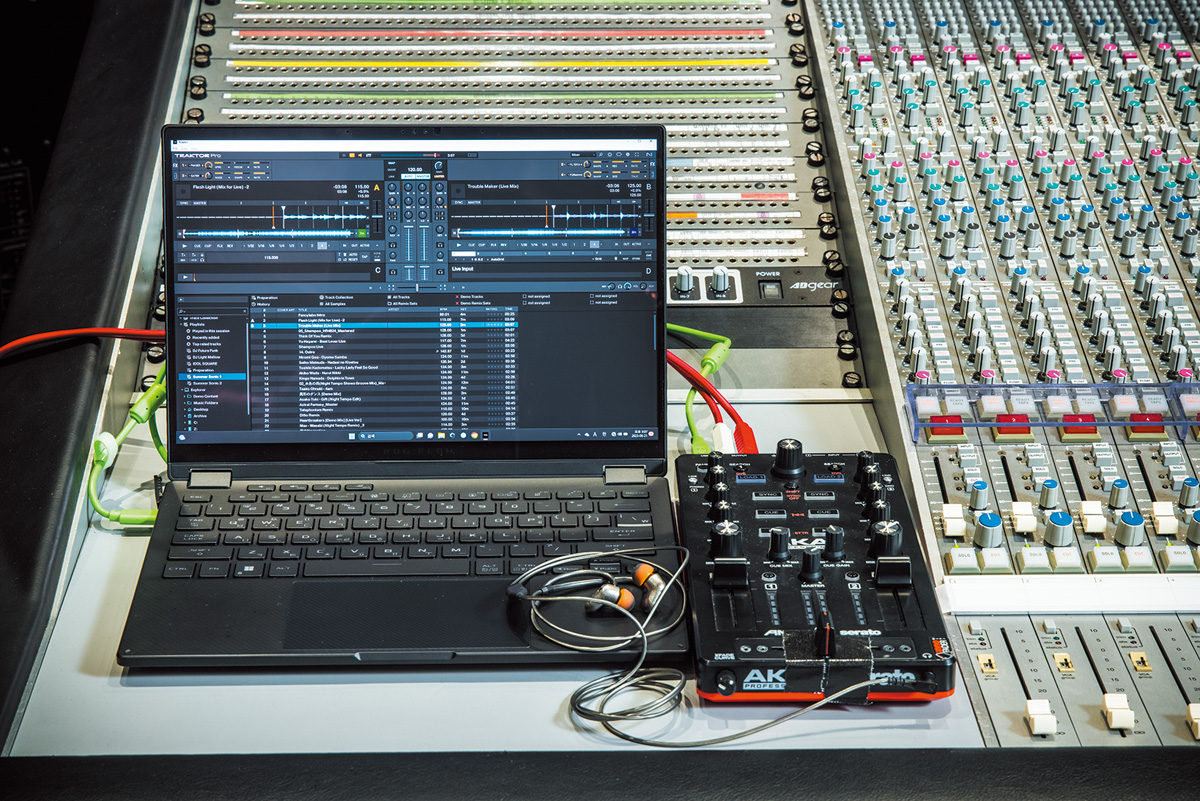Open the chat app on the taskbar
The width and height of the screenshot is (1200, 801).
point(430,436)
